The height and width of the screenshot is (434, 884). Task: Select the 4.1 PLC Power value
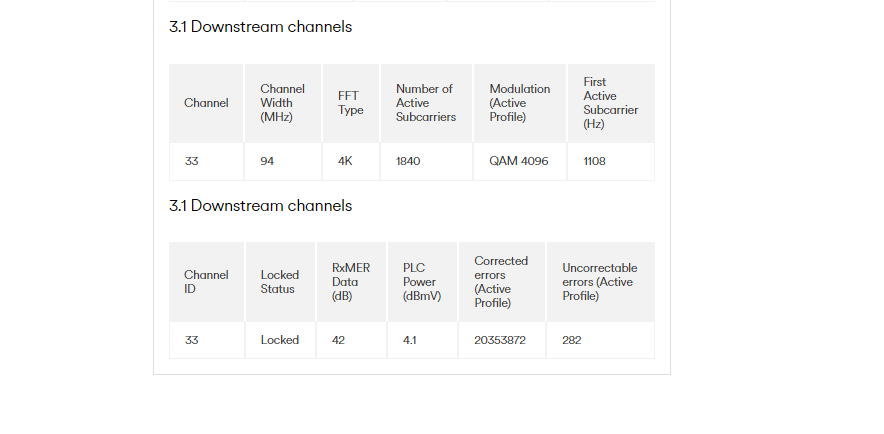pyautogui.click(x=410, y=340)
